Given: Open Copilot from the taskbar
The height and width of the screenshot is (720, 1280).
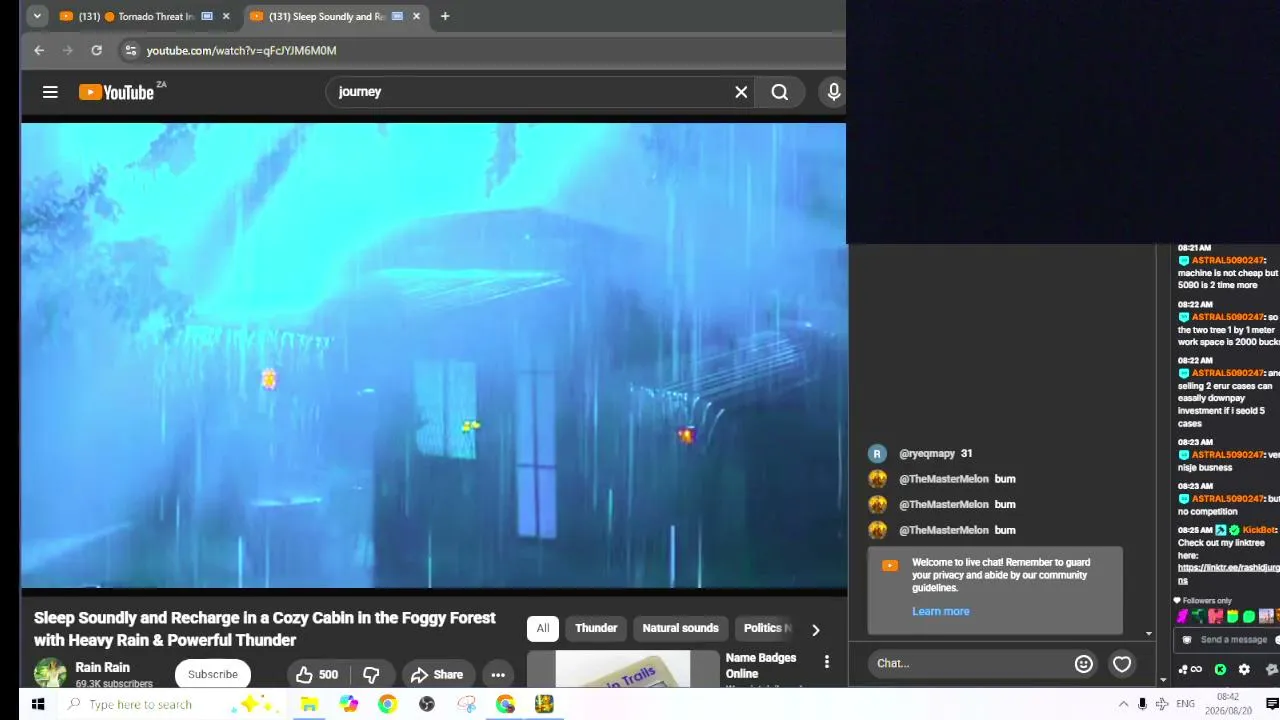Looking at the screenshot, I should (x=348, y=704).
